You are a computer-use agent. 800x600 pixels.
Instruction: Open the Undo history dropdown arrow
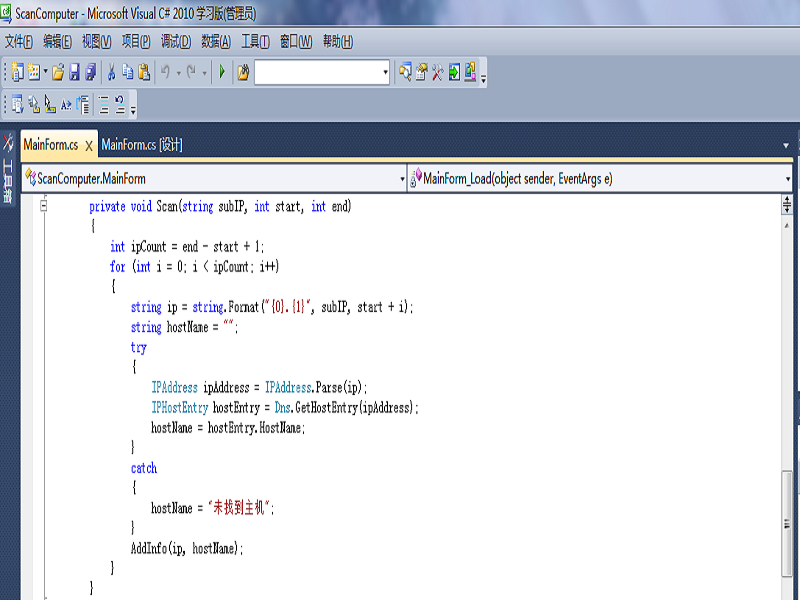pos(179,73)
